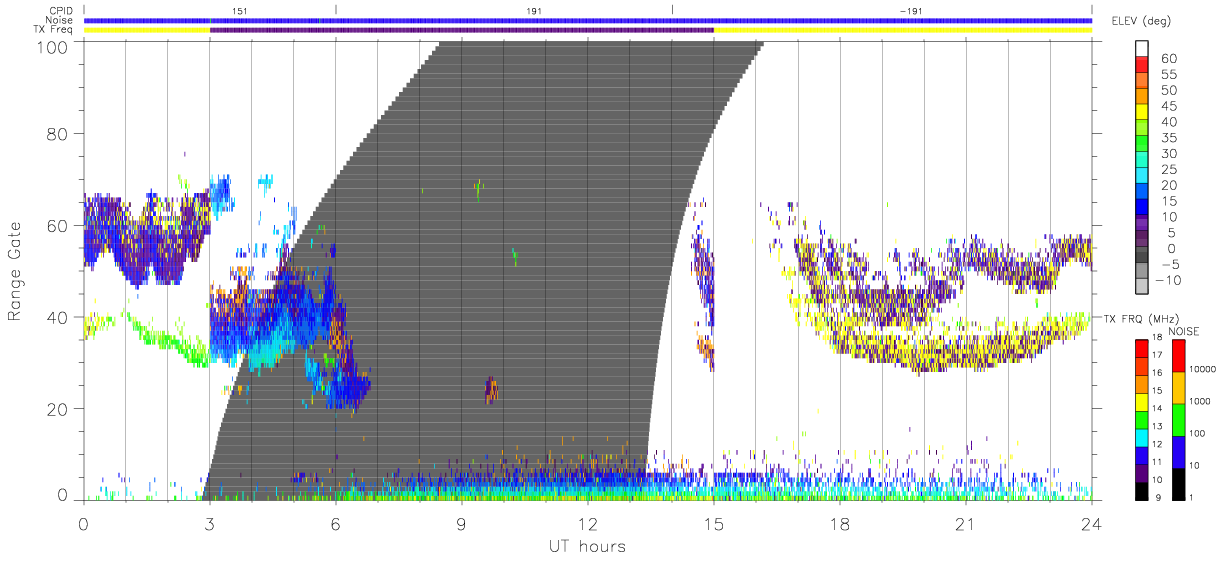Click the 'ELEV (deg)' legend title

(x=1141, y=21)
